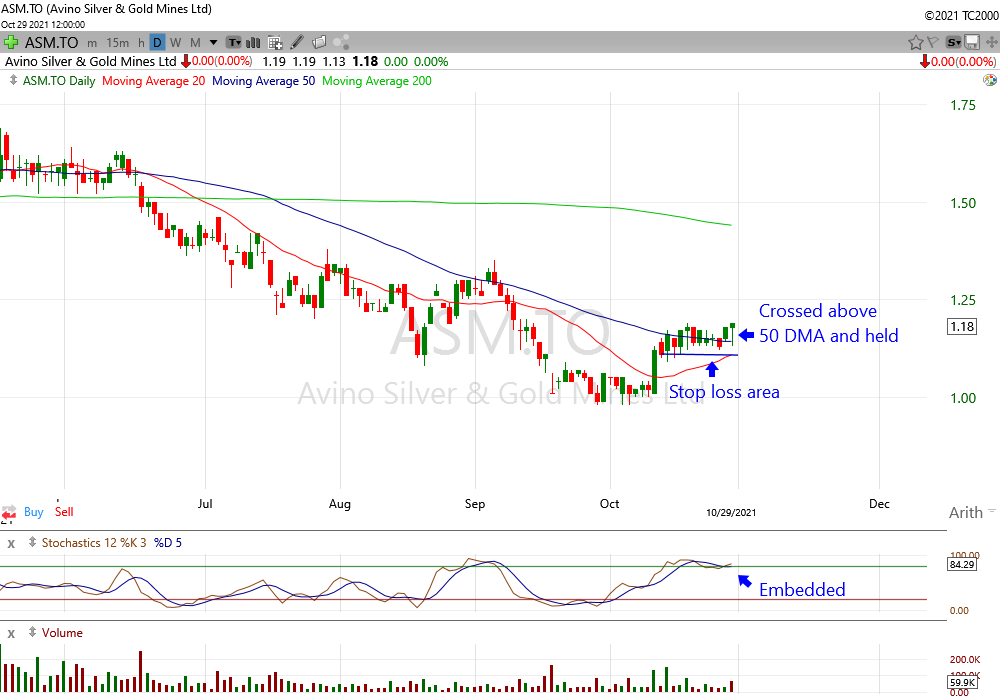The image size is (1000, 700).
Task: Edit the Moving Average 20 indicator label
Action: click(x=154, y=81)
